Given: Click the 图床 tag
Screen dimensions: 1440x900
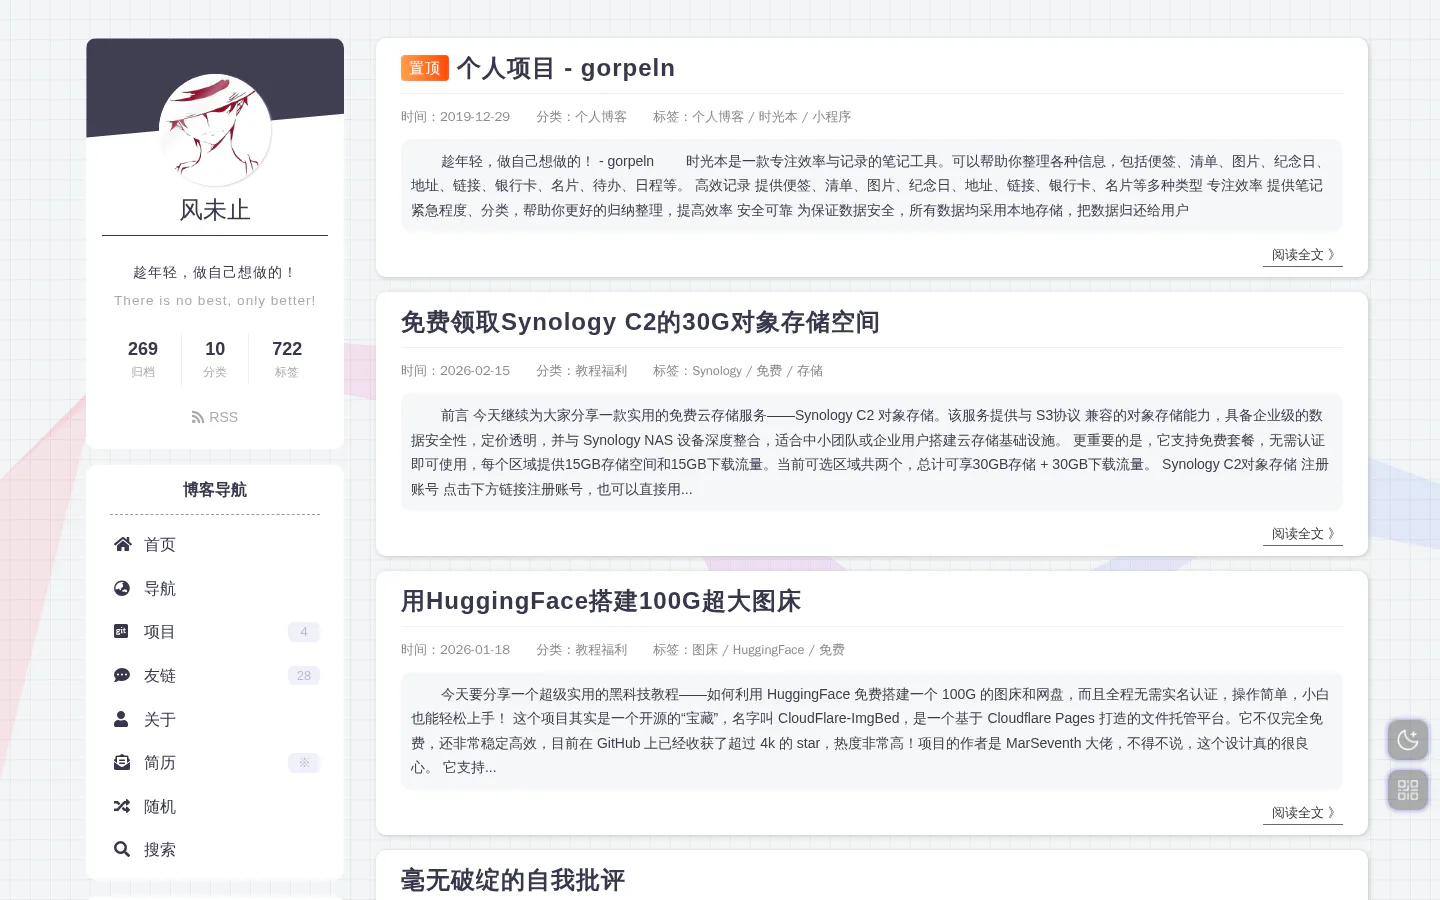Looking at the screenshot, I should coord(705,650).
